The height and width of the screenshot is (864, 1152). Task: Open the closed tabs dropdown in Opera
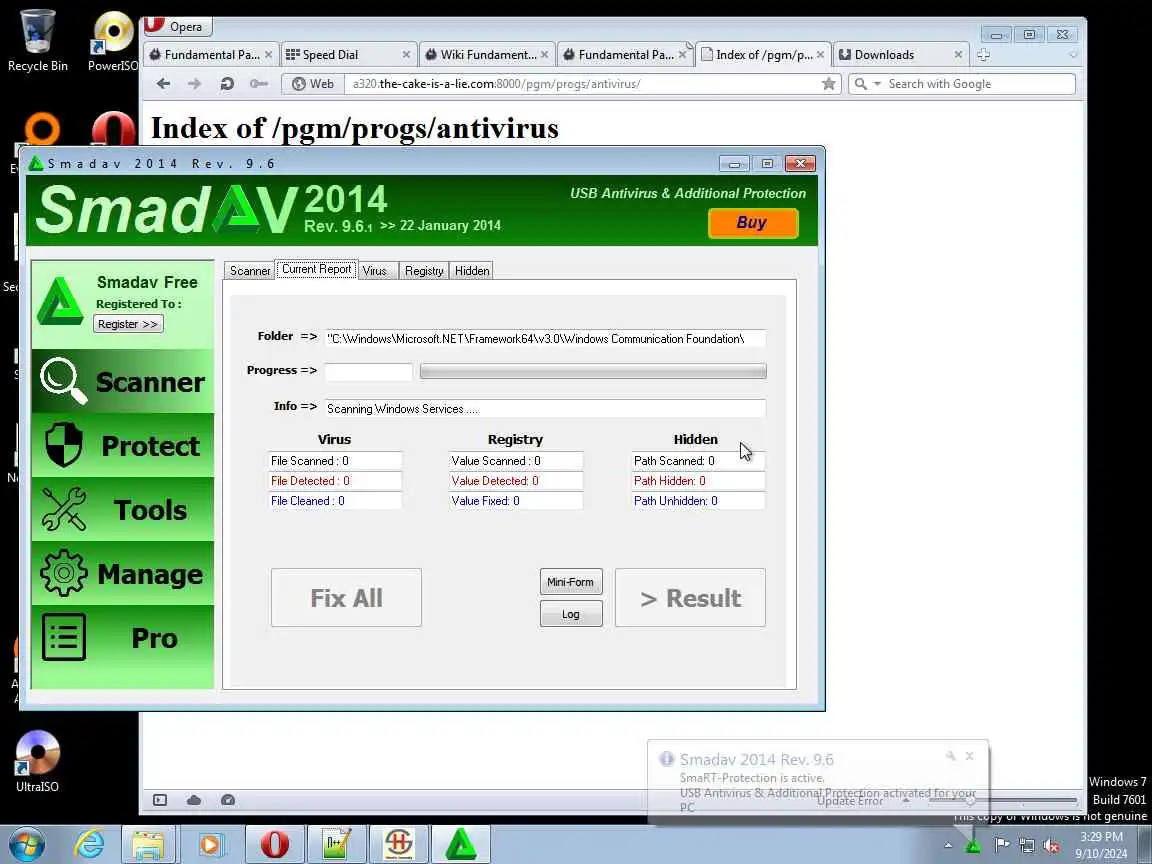1073,54
